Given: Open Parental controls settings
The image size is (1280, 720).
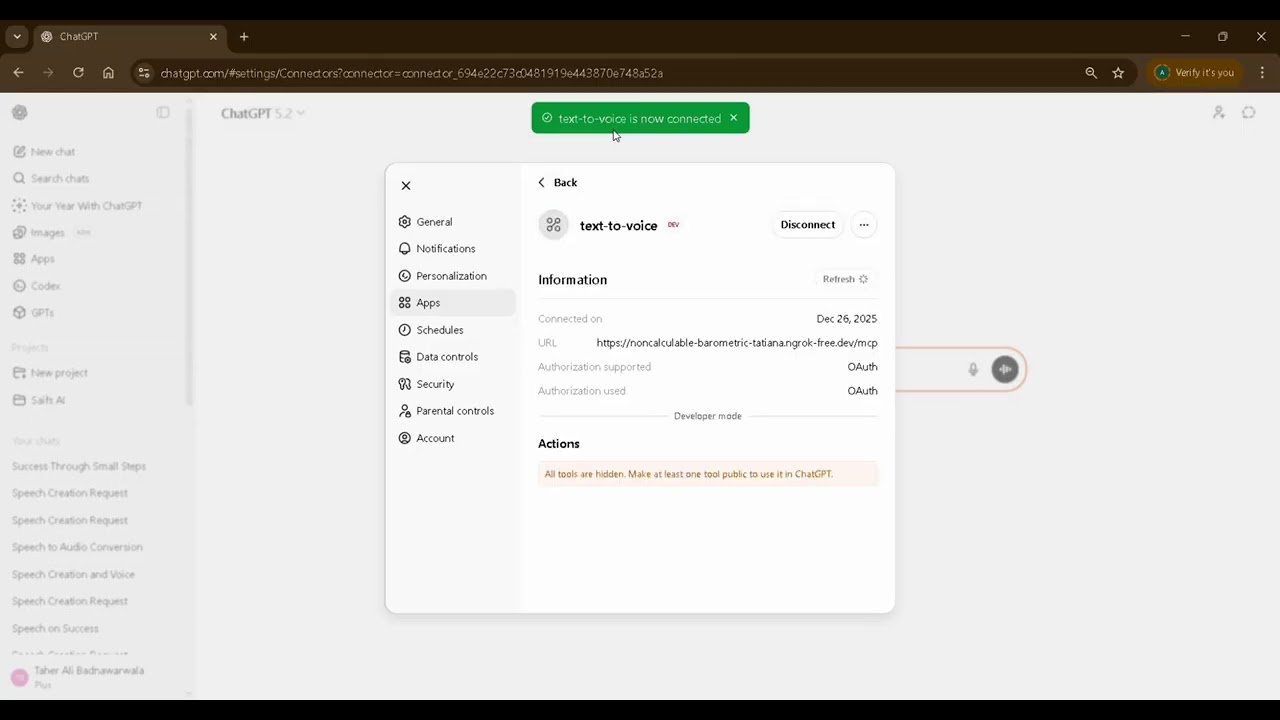Looking at the screenshot, I should (x=453, y=411).
